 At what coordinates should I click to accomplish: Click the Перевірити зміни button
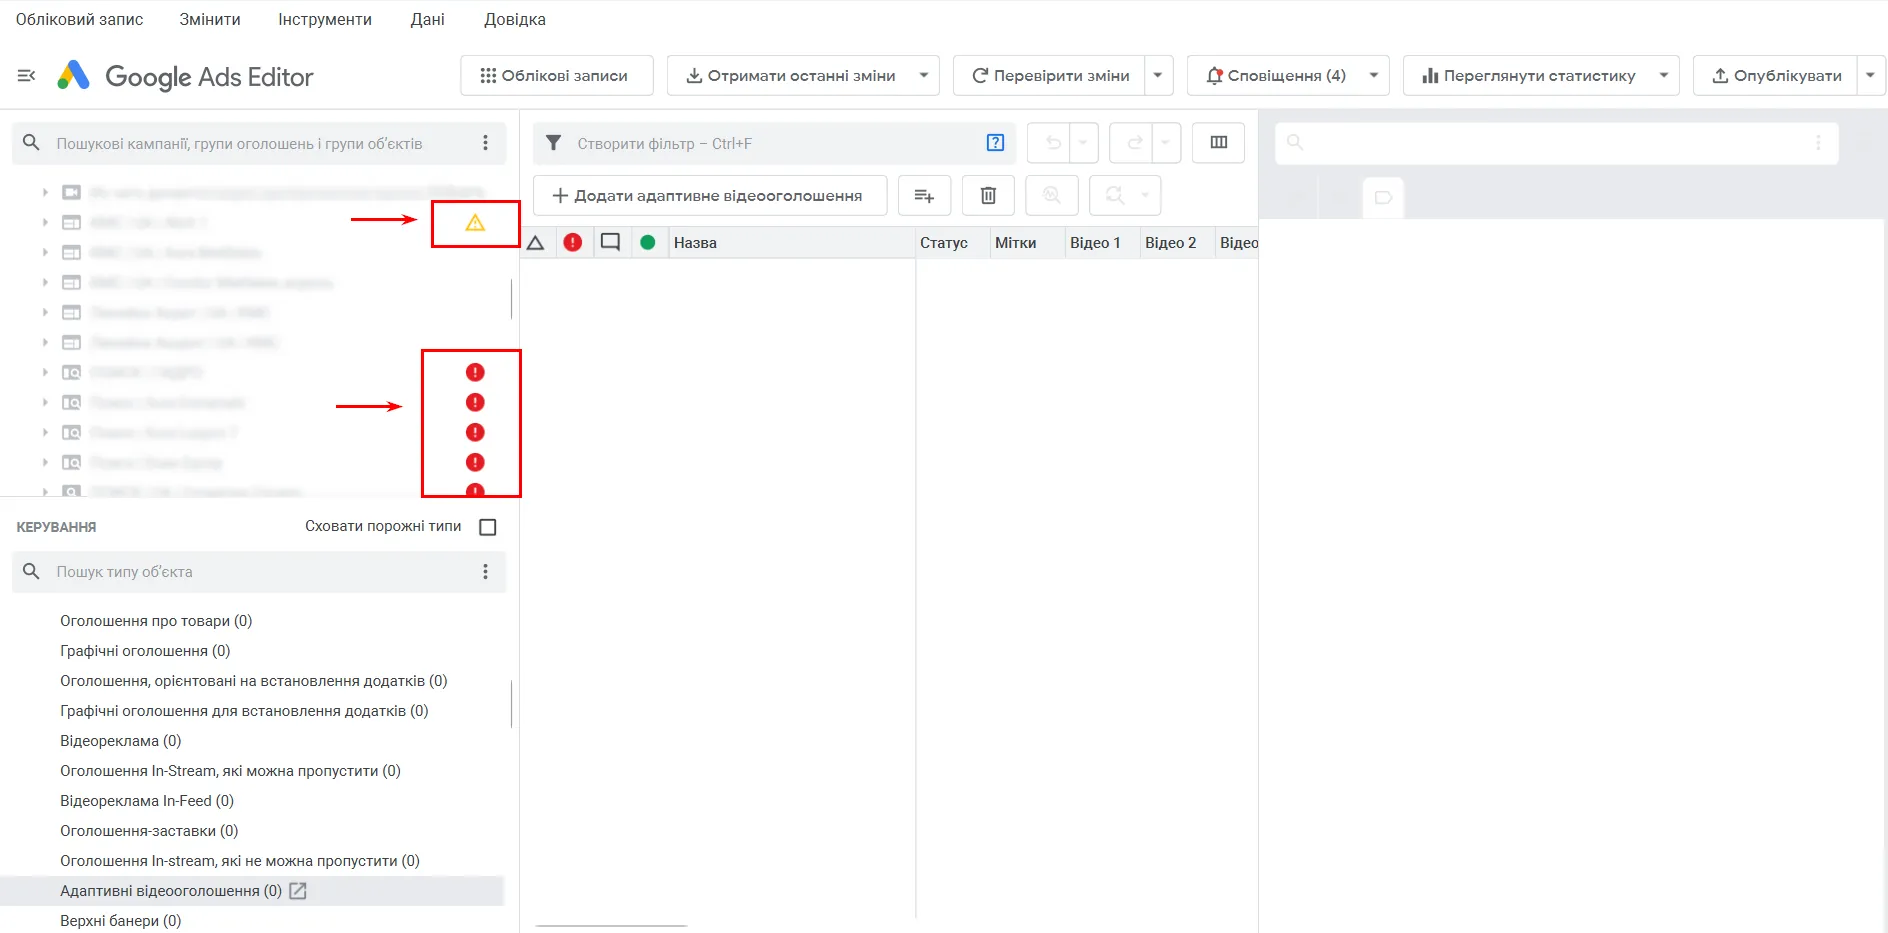(1050, 76)
